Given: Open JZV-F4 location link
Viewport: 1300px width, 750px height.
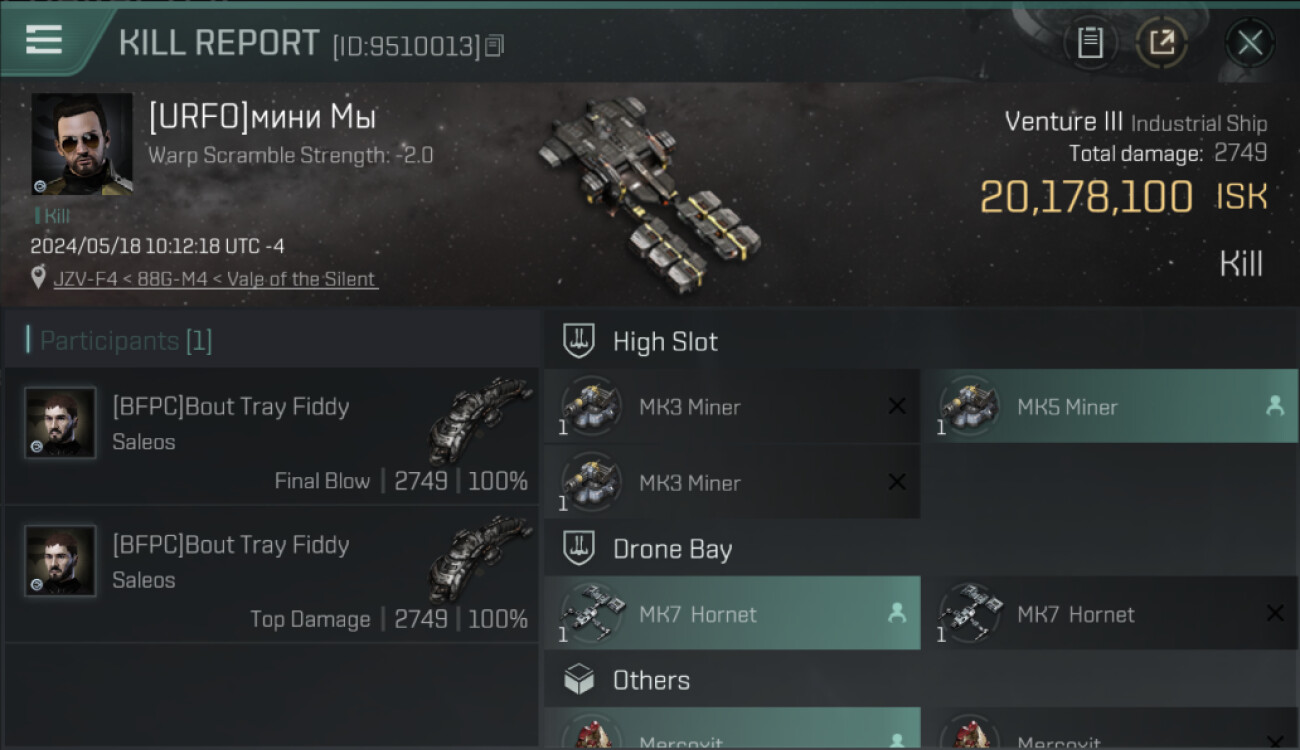Looking at the screenshot, I should pos(87,279).
